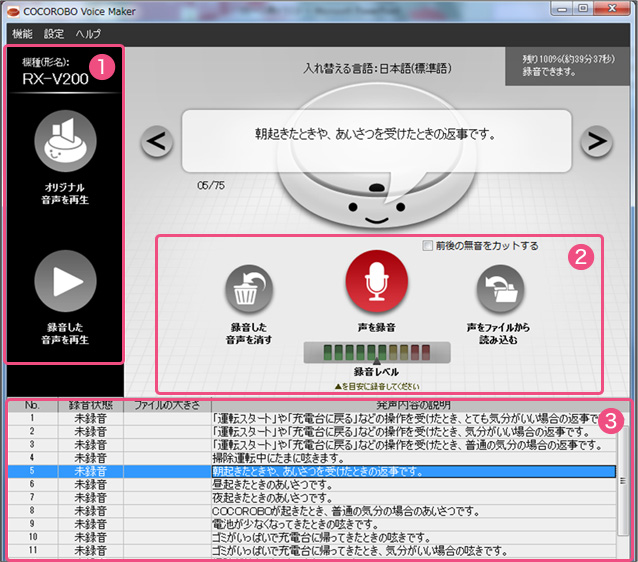Load voice from file folder icon

point(499,287)
